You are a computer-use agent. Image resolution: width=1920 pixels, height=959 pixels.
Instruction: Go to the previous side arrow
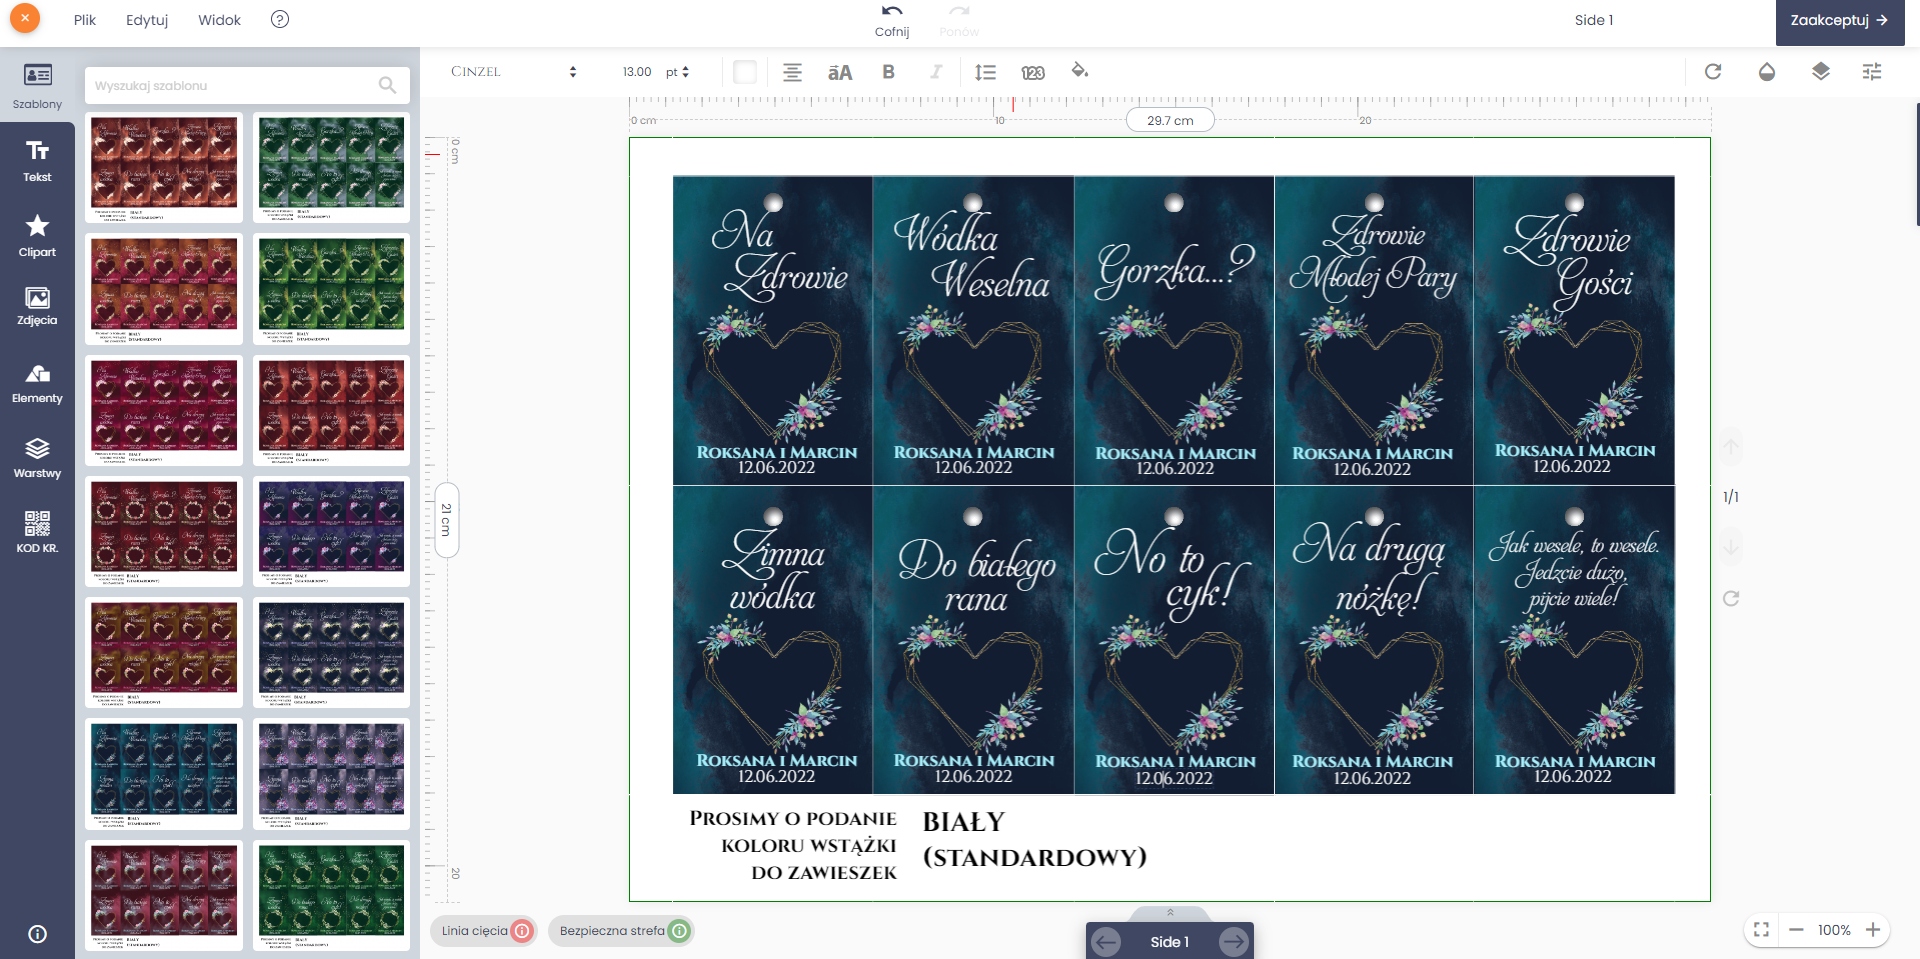(x=1106, y=942)
